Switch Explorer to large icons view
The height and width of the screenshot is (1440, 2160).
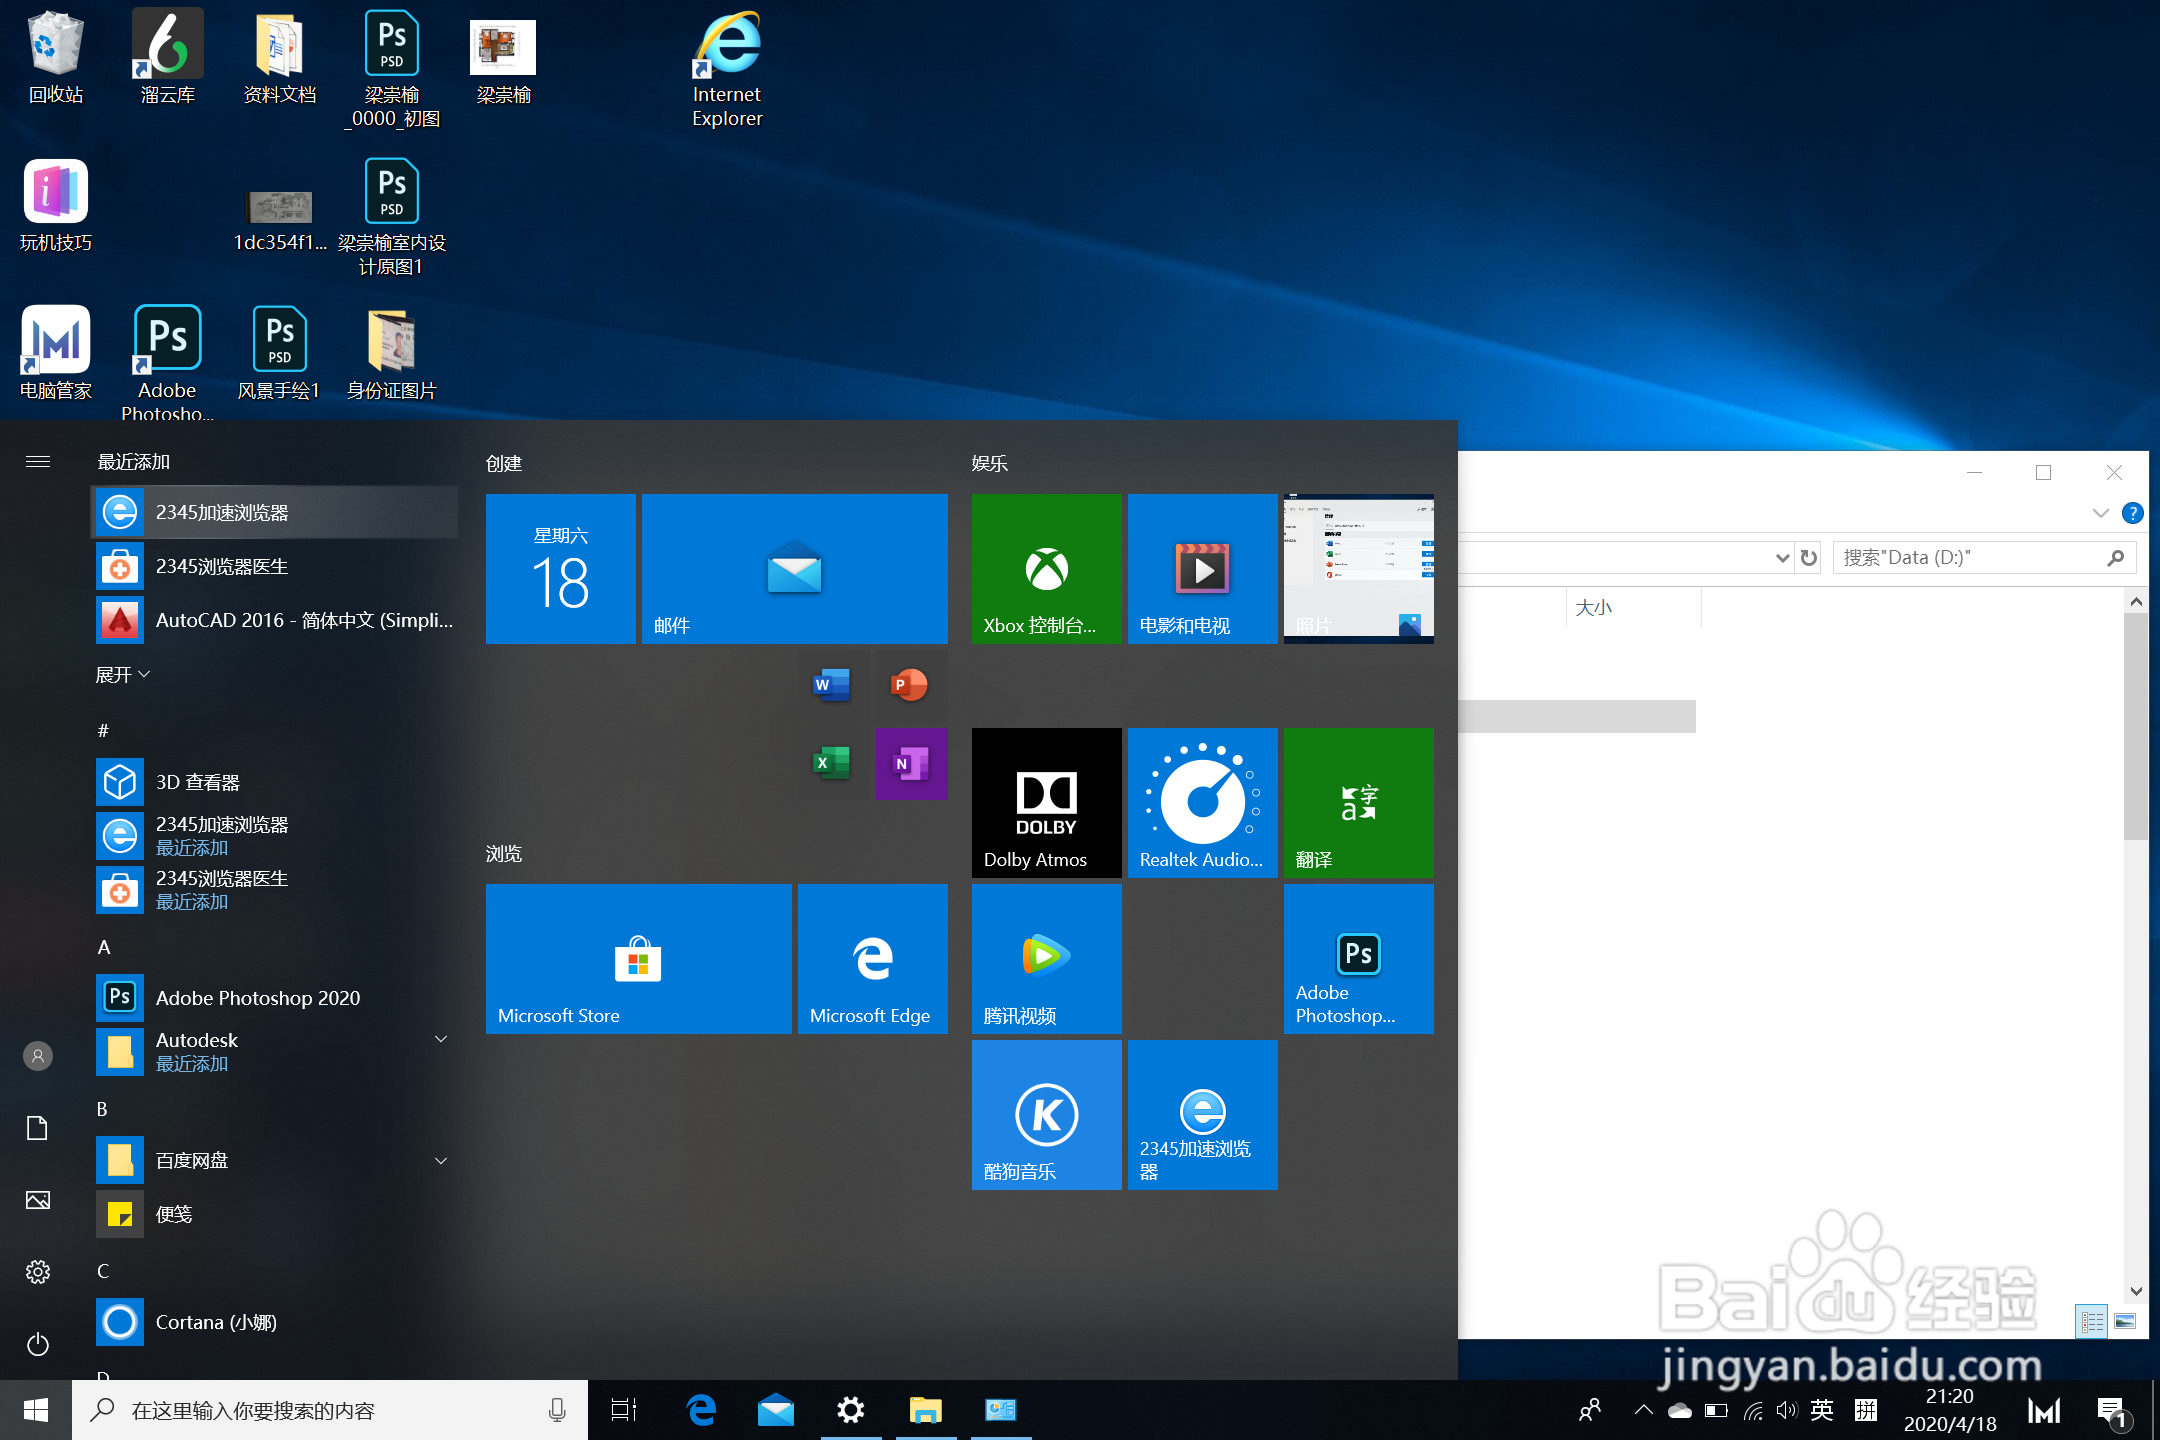click(2125, 1322)
